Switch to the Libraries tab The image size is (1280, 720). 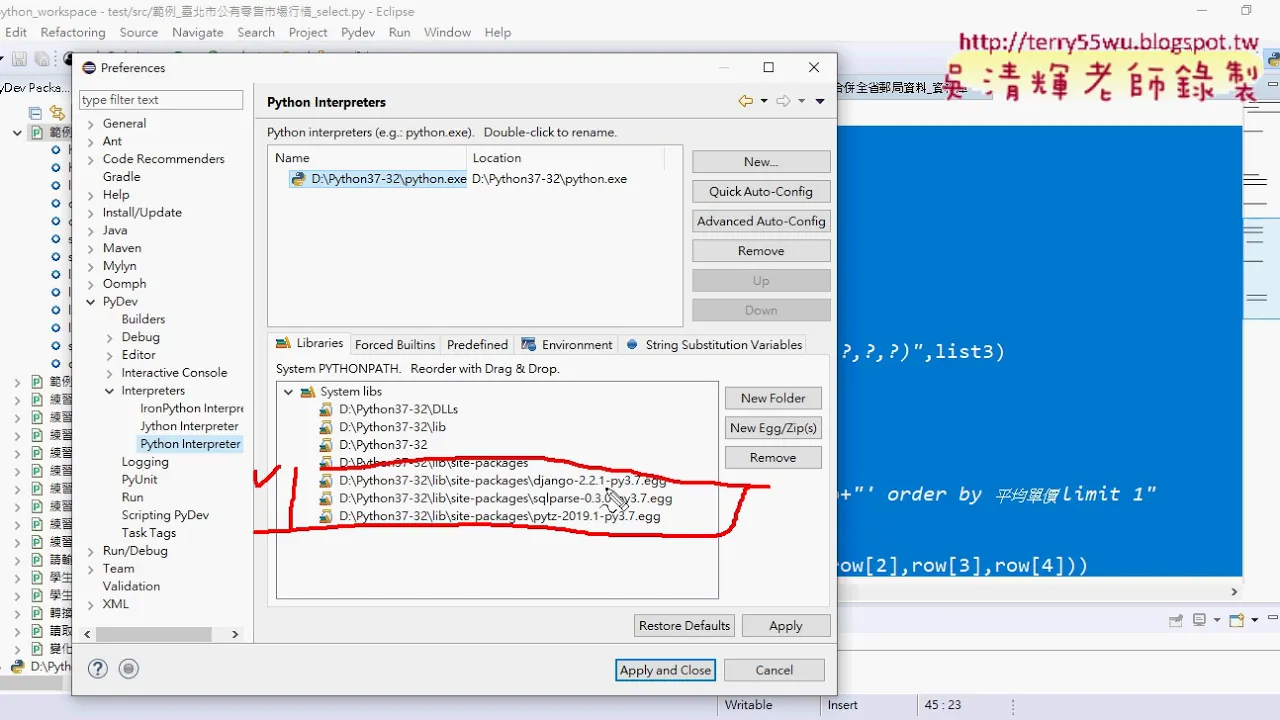tap(309, 343)
